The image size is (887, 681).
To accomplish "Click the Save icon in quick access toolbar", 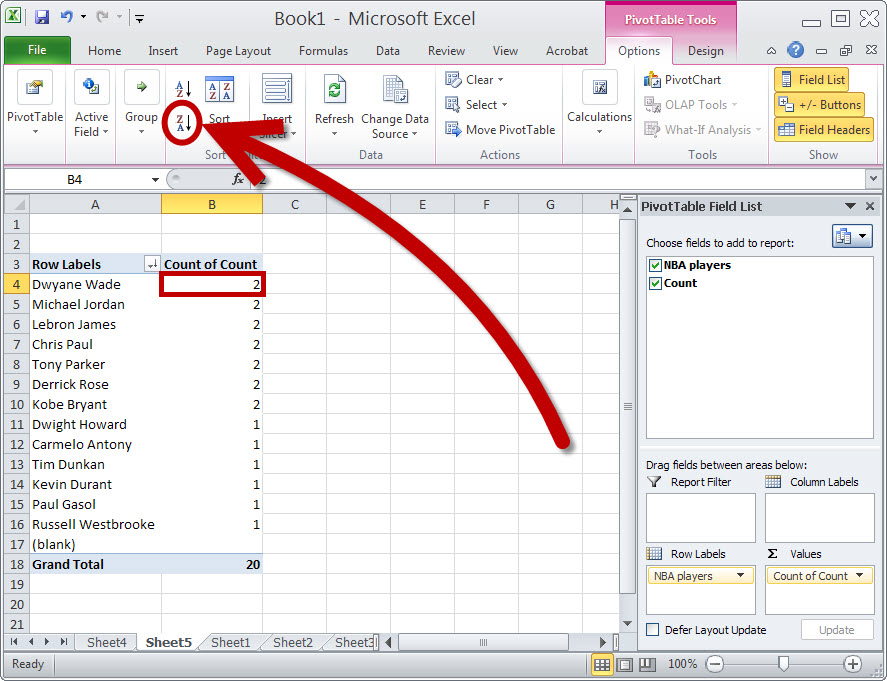I will pyautogui.click(x=42, y=18).
